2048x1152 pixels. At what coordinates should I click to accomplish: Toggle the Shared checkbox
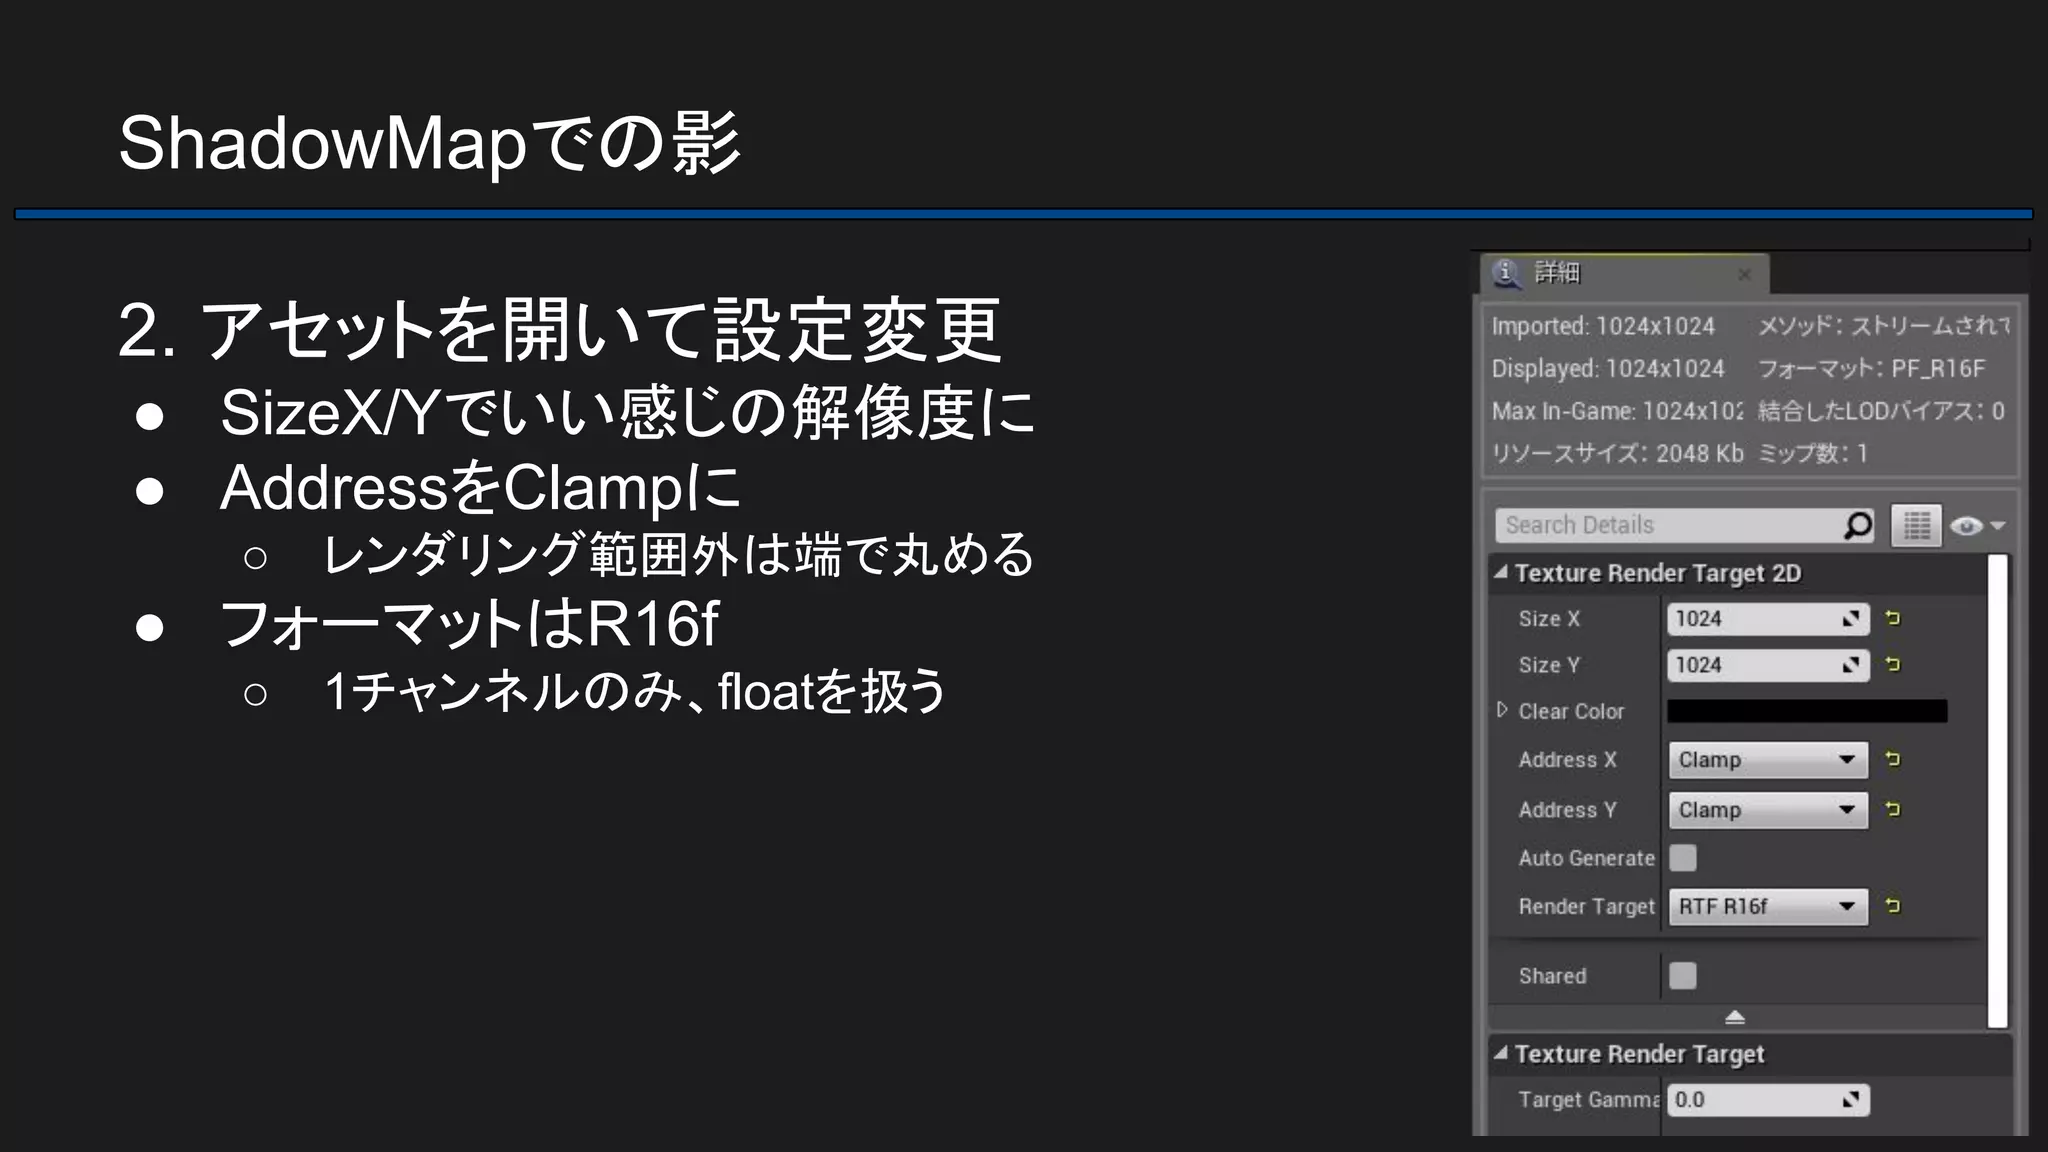pyautogui.click(x=1683, y=976)
